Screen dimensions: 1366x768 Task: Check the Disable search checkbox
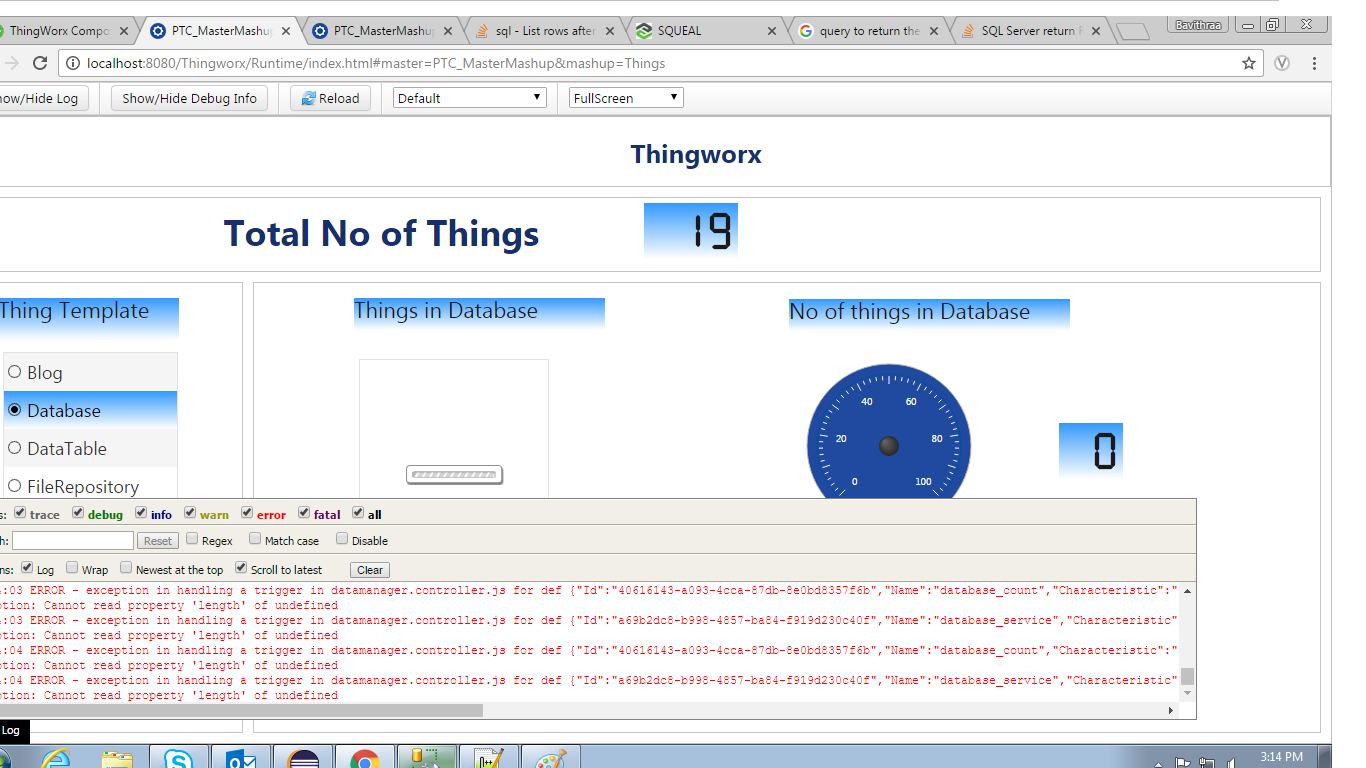click(342, 539)
